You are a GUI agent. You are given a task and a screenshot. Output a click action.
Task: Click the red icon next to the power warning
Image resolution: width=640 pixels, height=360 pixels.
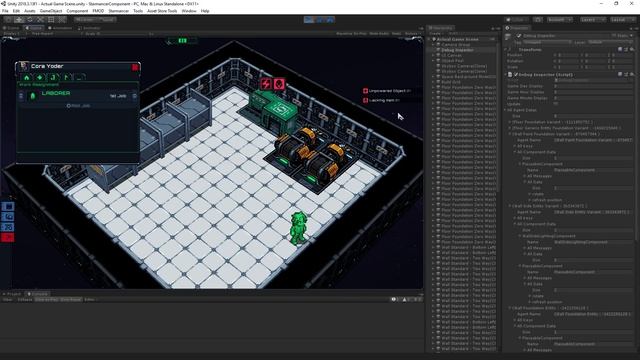tap(279, 84)
